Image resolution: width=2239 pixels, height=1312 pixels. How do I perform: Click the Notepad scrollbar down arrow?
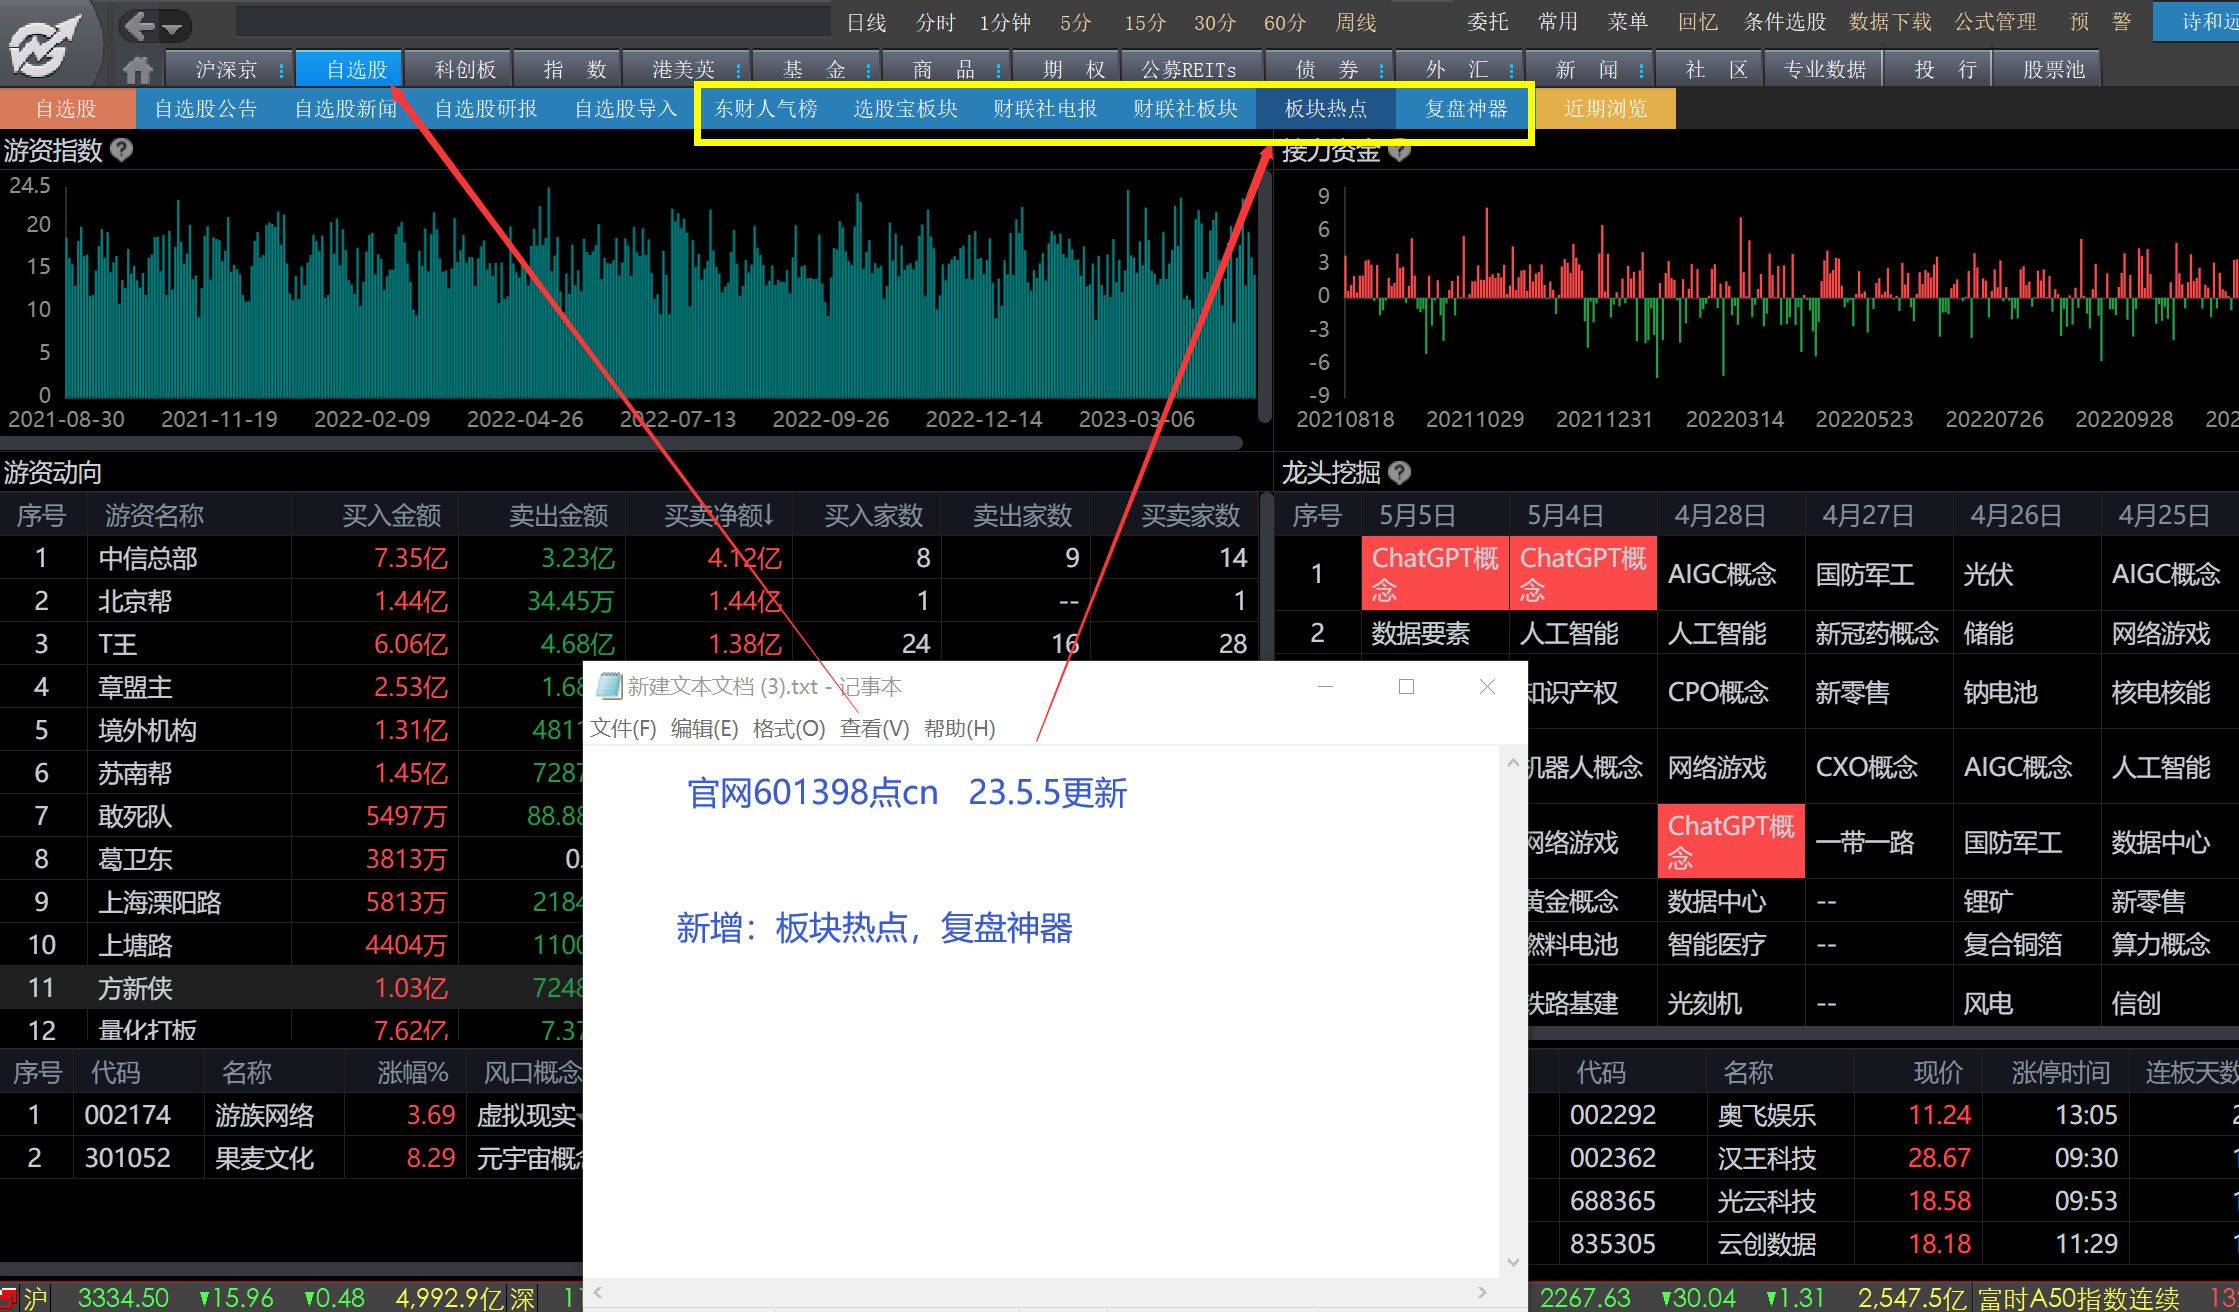1512,1262
